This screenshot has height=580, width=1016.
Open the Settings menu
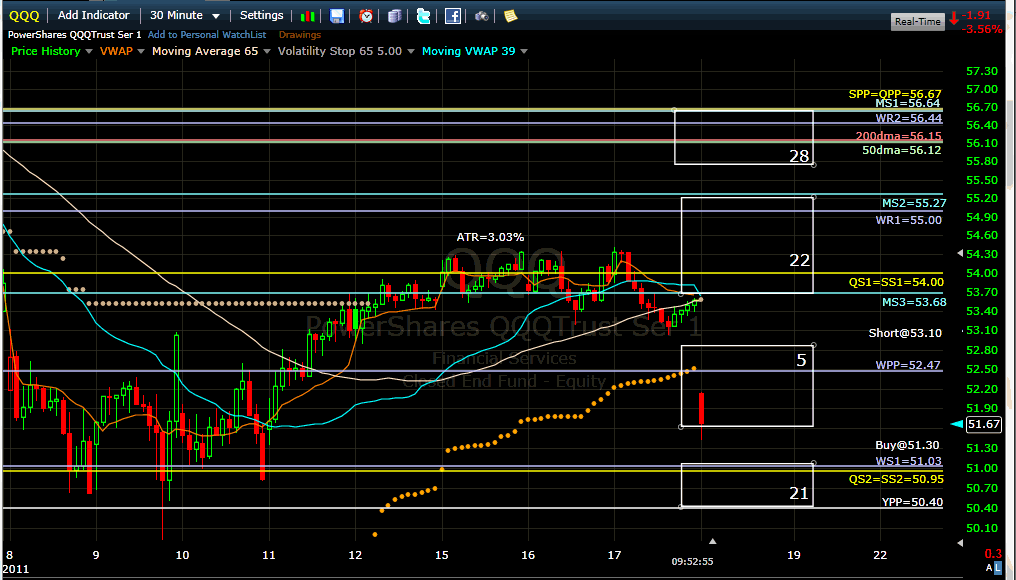(261, 15)
